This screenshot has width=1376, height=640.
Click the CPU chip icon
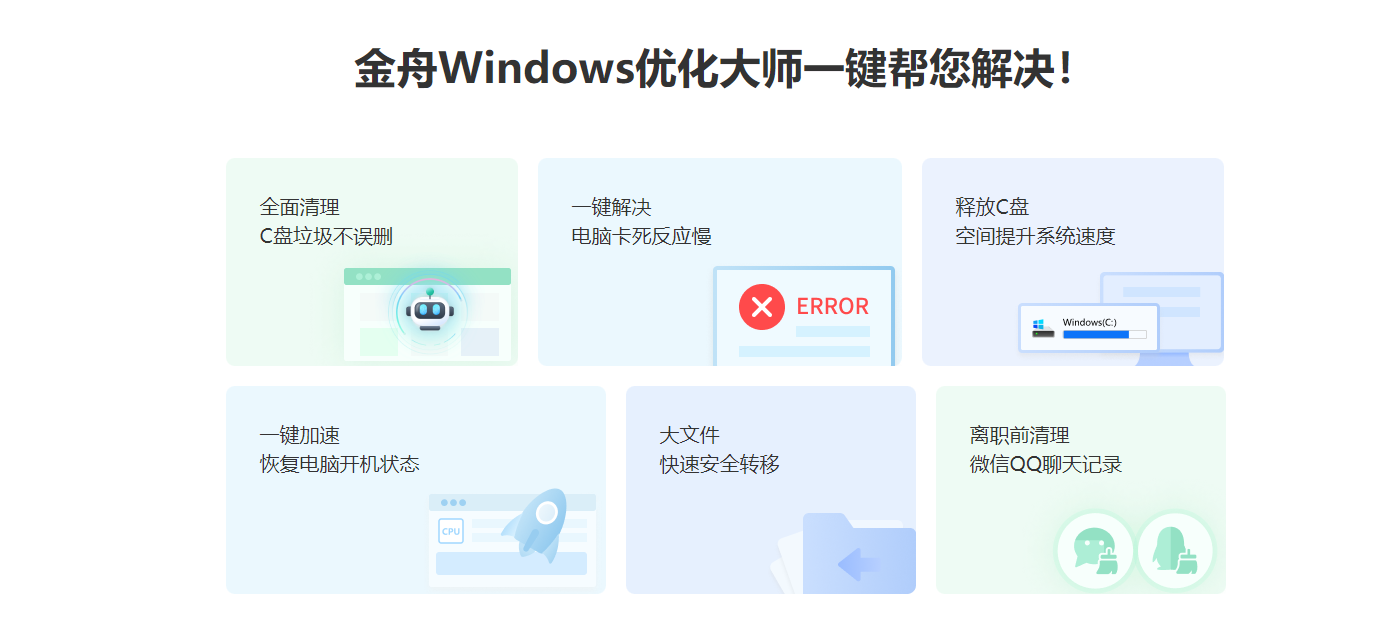[x=451, y=531]
